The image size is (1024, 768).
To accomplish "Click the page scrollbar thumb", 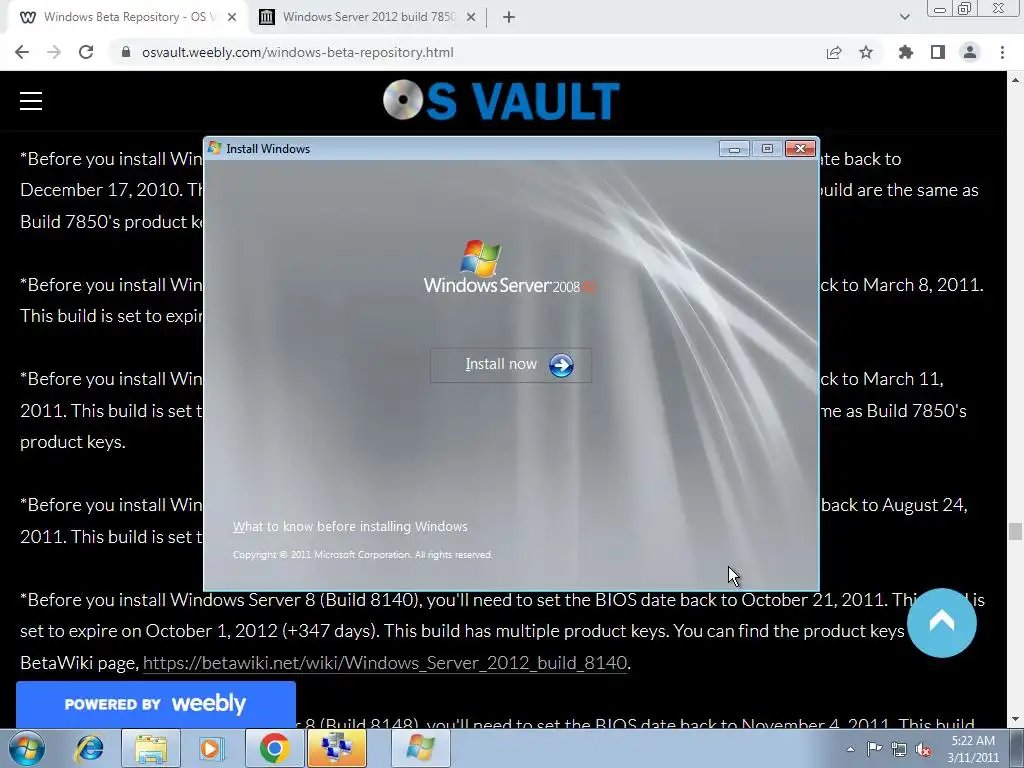I will pyautogui.click(x=1015, y=531).
